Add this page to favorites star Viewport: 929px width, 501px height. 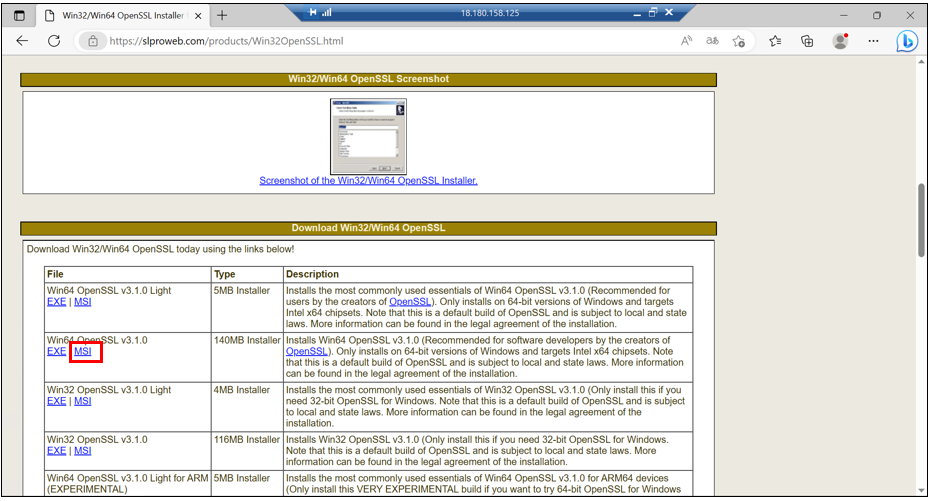(738, 41)
